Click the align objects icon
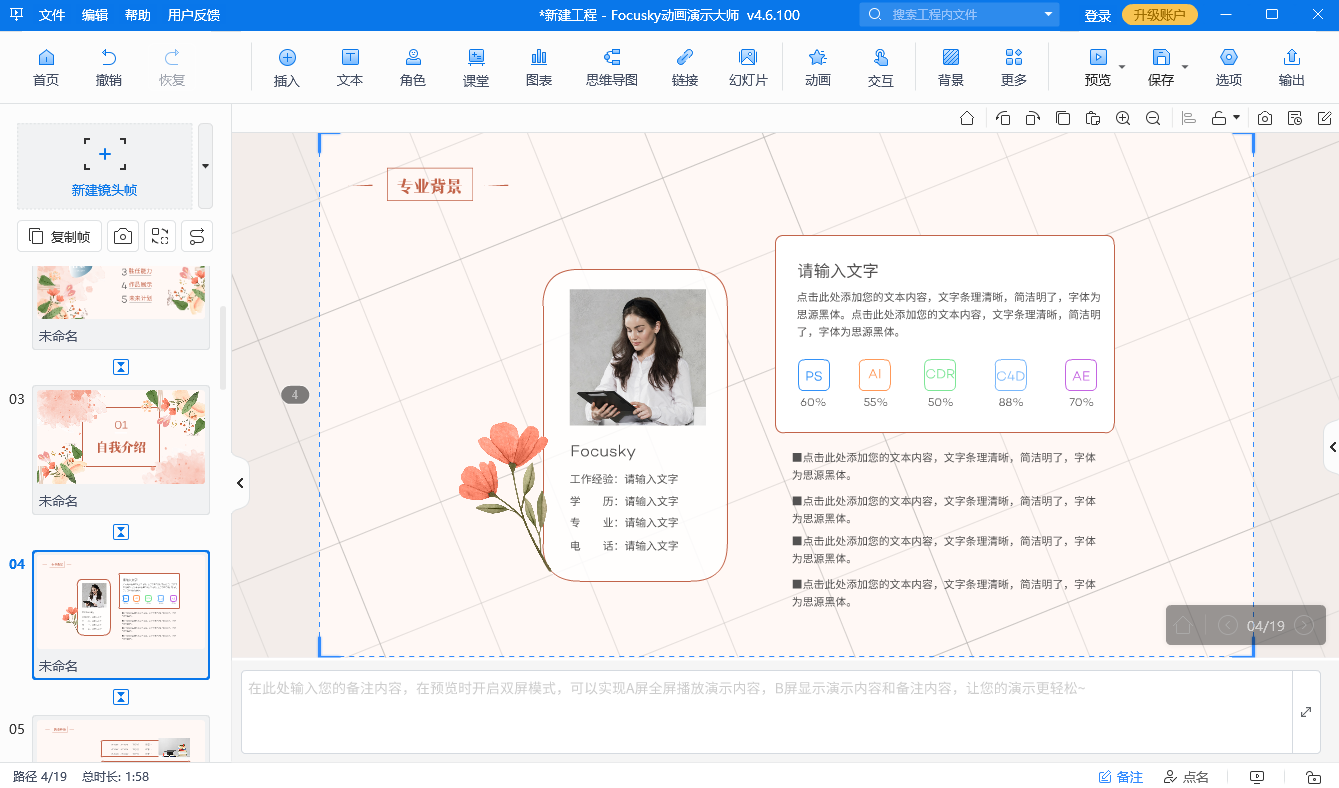This screenshot has height=788, width=1339. [x=1189, y=118]
